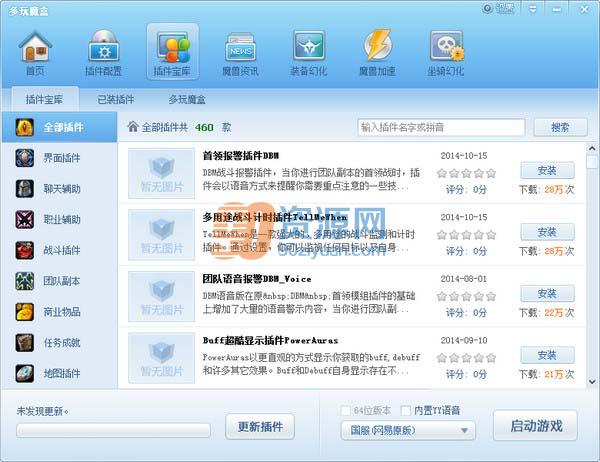Select 商业物品 category
Viewport: 600px width, 462px height.
59,312
